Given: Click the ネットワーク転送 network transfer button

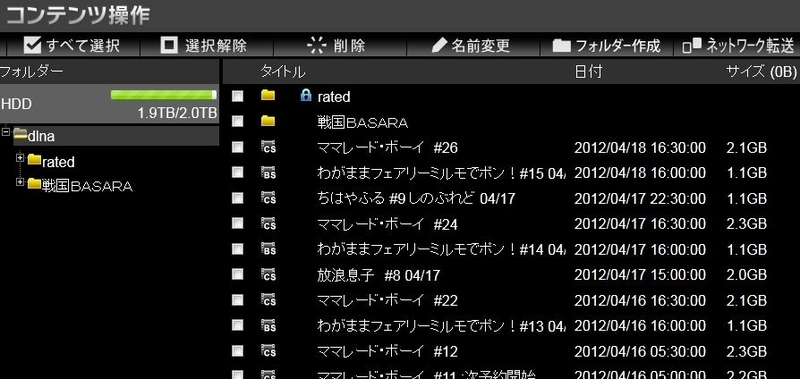Looking at the screenshot, I should (x=738, y=46).
